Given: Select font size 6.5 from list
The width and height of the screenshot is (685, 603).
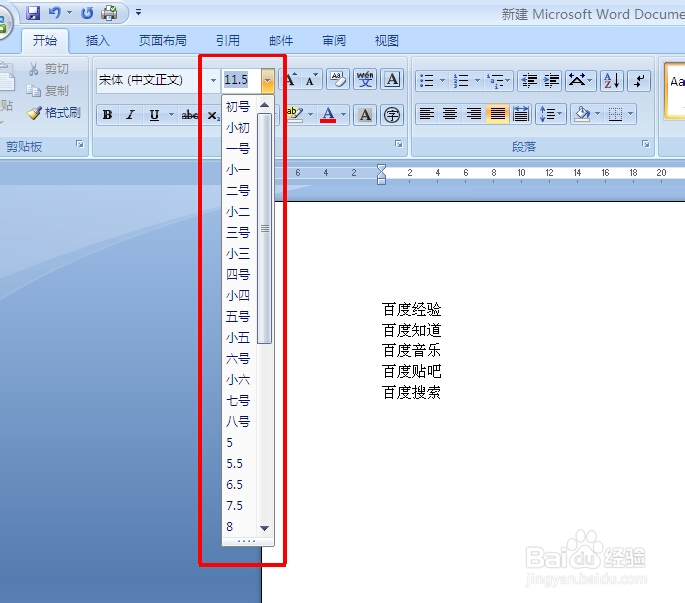Looking at the screenshot, I should tap(239, 484).
